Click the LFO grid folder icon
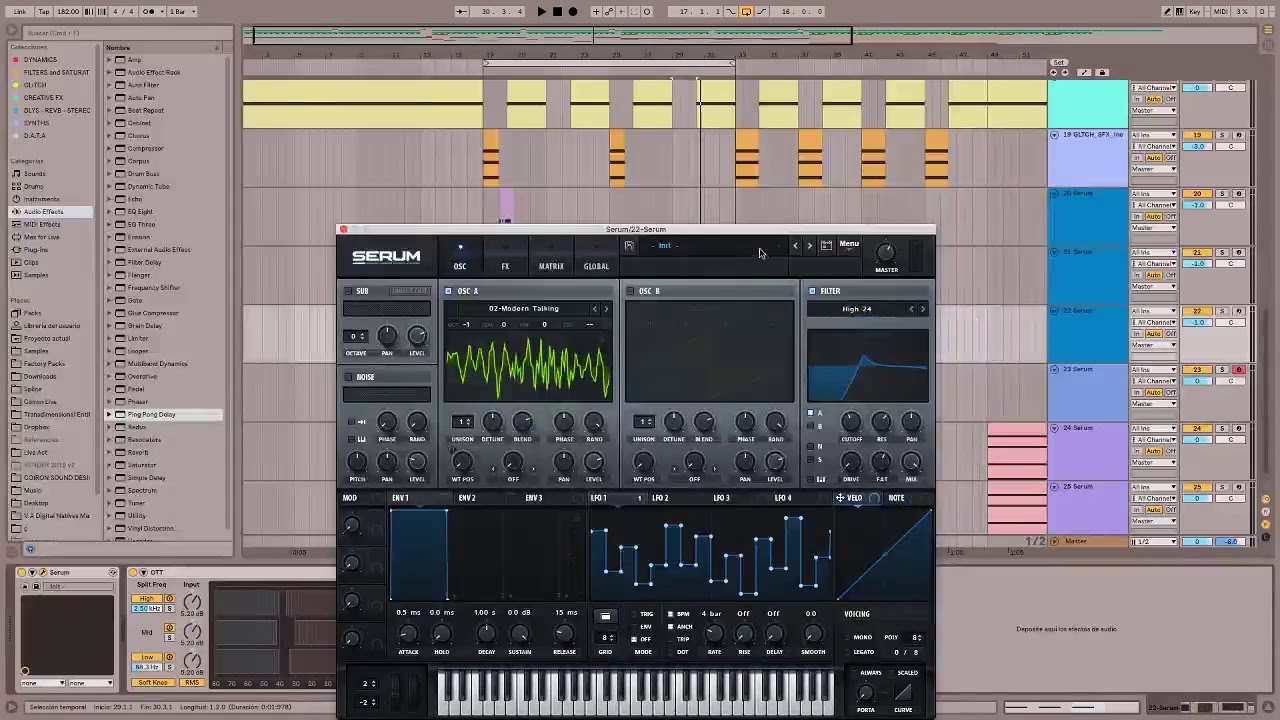1280x720 pixels. pyautogui.click(x=605, y=616)
